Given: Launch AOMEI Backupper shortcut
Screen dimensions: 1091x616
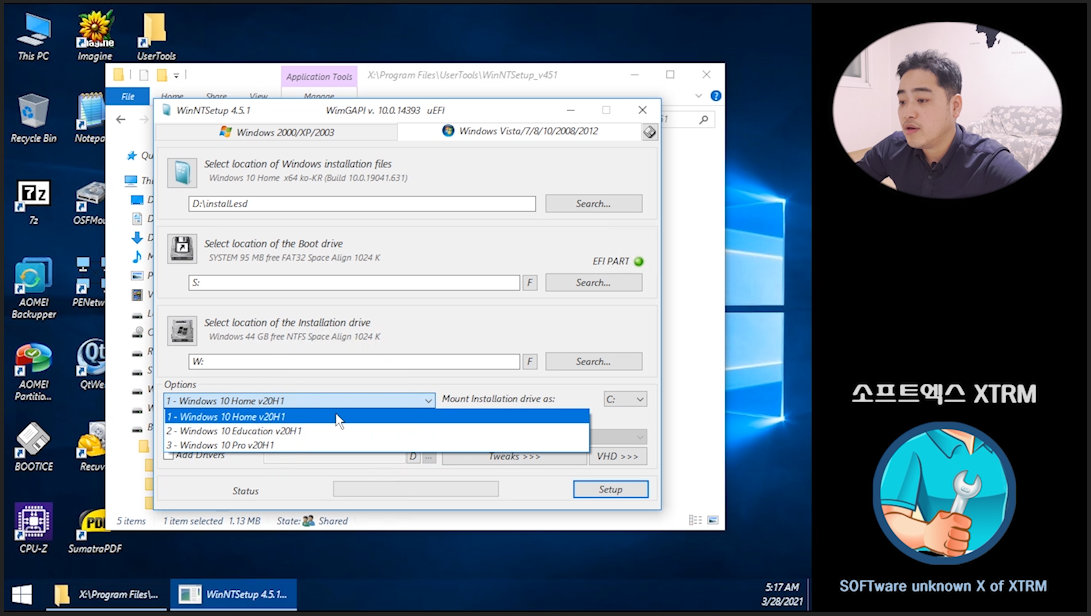Looking at the screenshot, I should (x=33, y=289).
